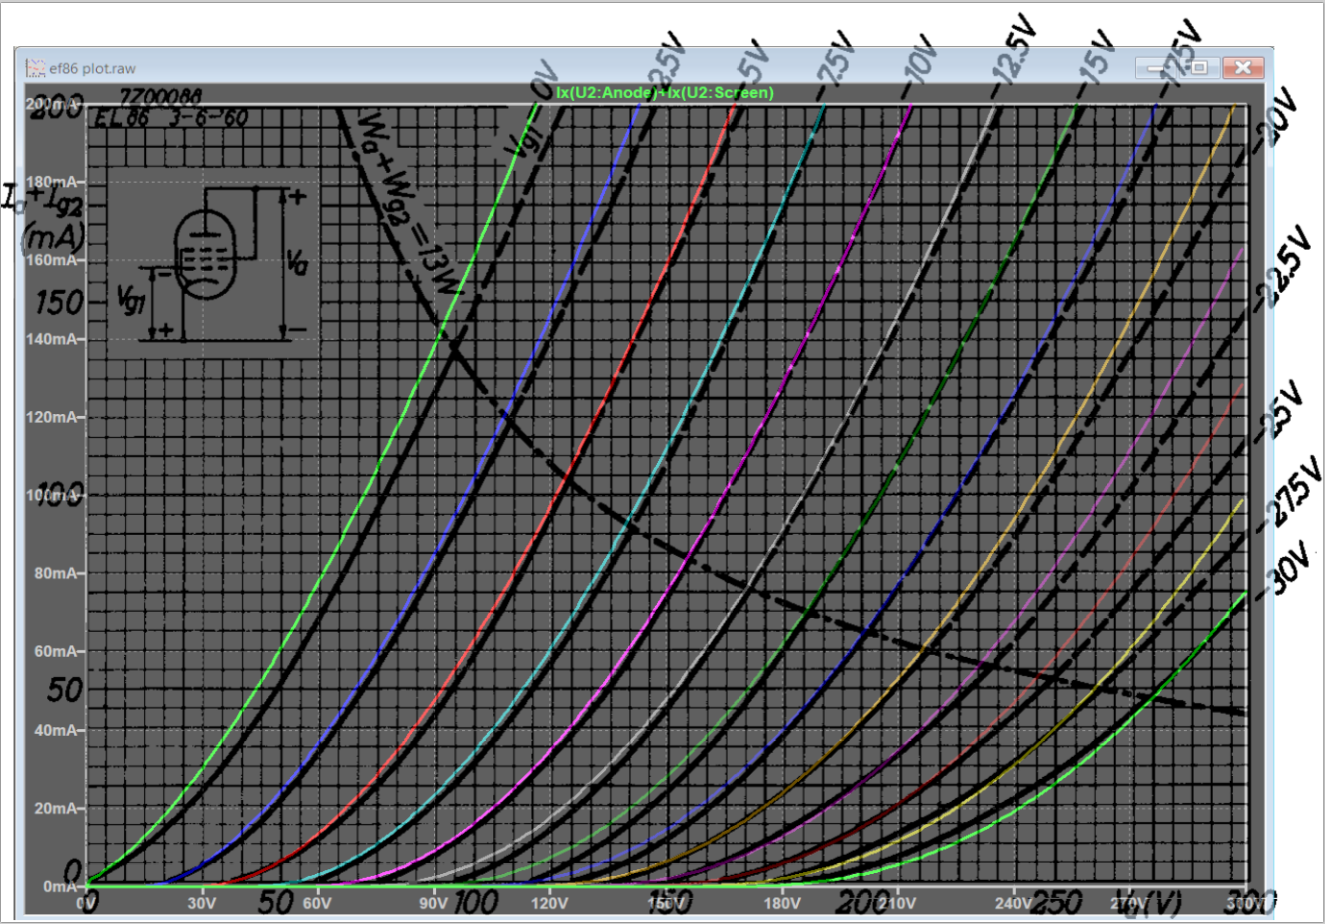The height and width of the screenshot is (924, 1325).
Task: Click the Ix(U2:Anode)+Ix(U2:Screen) trace label
Action: 664,93
